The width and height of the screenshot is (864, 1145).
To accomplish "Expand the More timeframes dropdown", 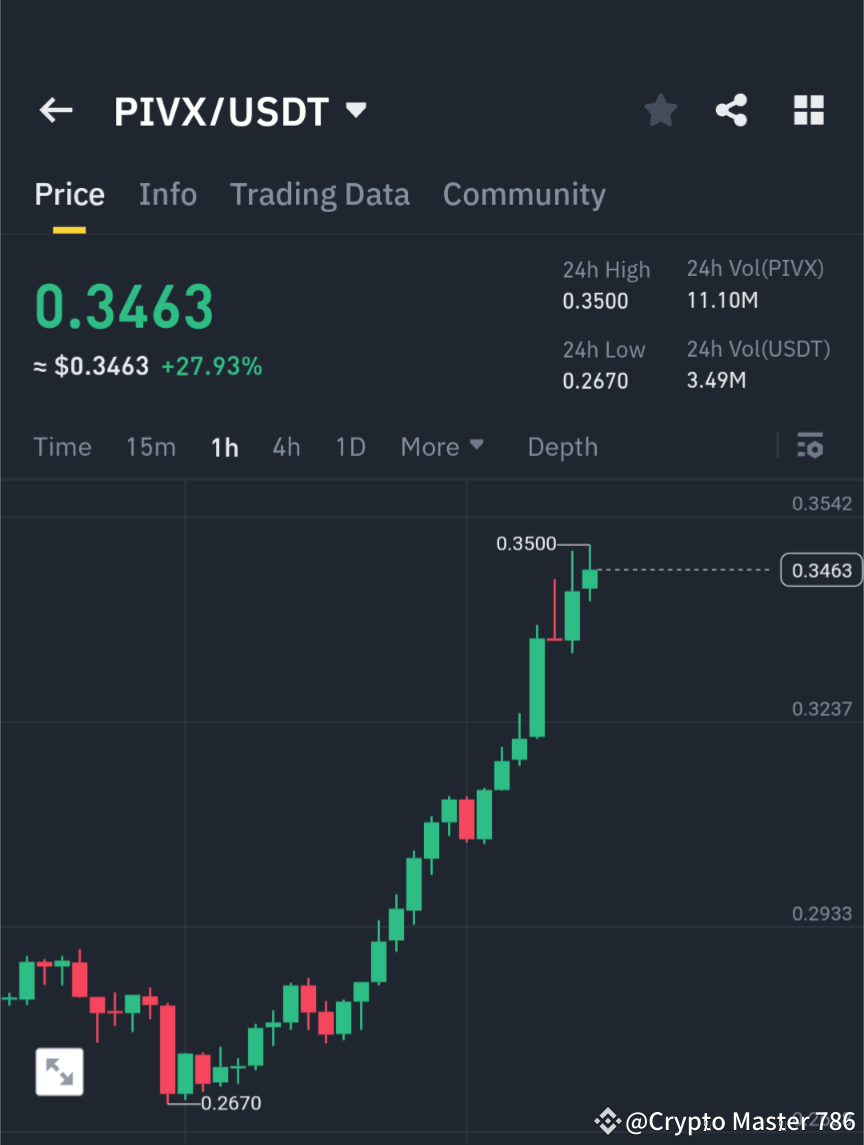I will pos(442,446).
